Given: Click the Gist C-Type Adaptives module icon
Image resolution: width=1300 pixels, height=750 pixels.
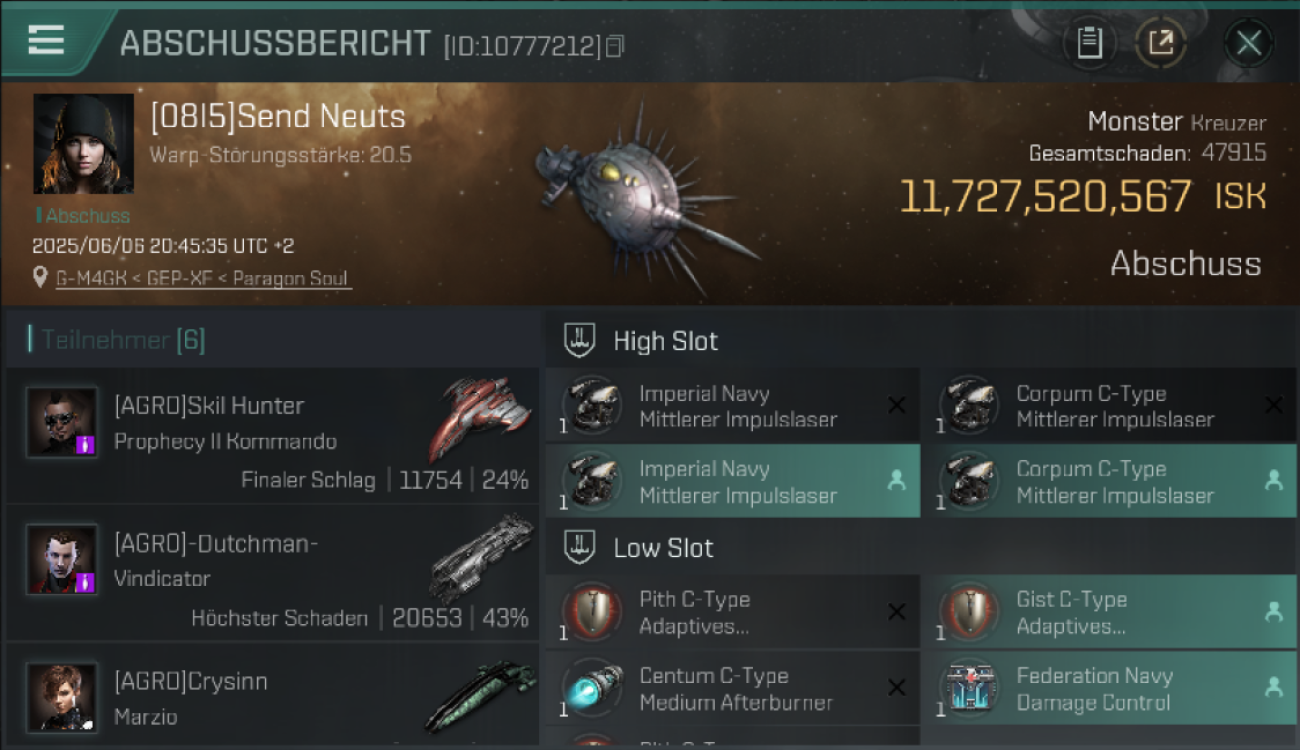Looking at the screenshot, I should [x=970, y=612].
